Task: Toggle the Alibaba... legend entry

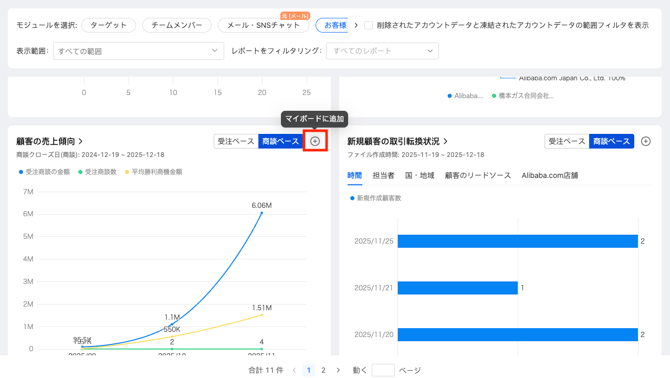Action: [x=465, y=96]
